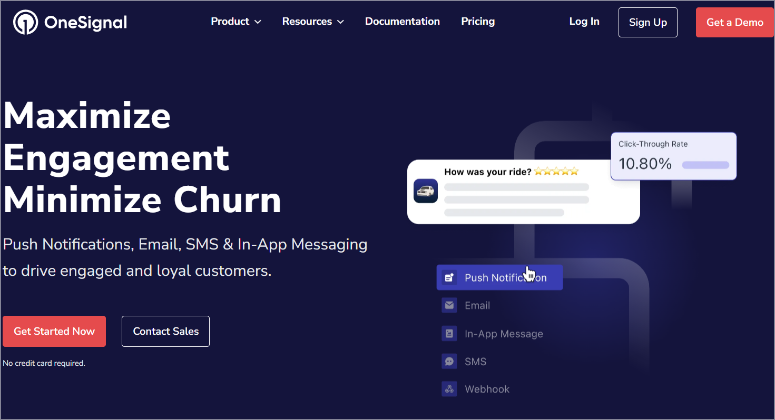Click the Sign Up button
Screen dimensions: 775x420
tap(647, 22)
